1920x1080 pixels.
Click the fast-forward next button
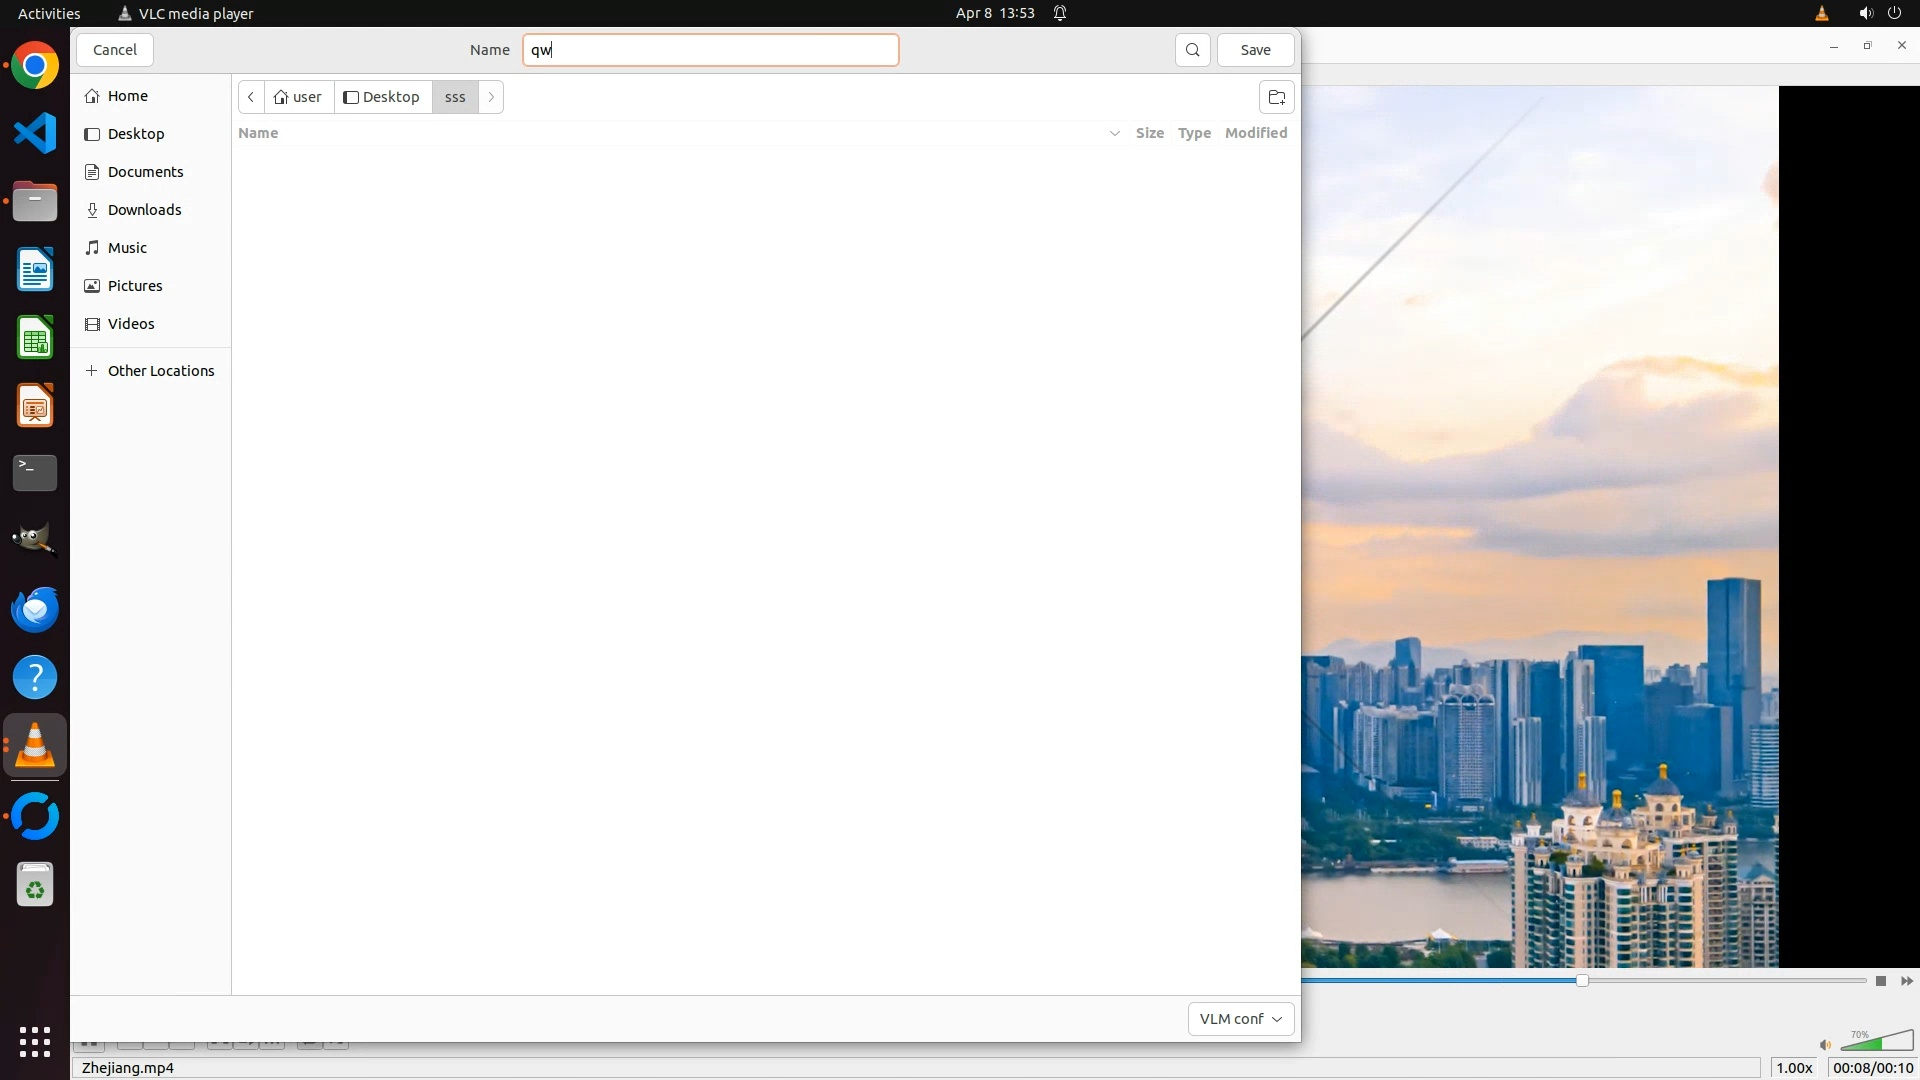pyautogui.click(x=1906, y=981)
